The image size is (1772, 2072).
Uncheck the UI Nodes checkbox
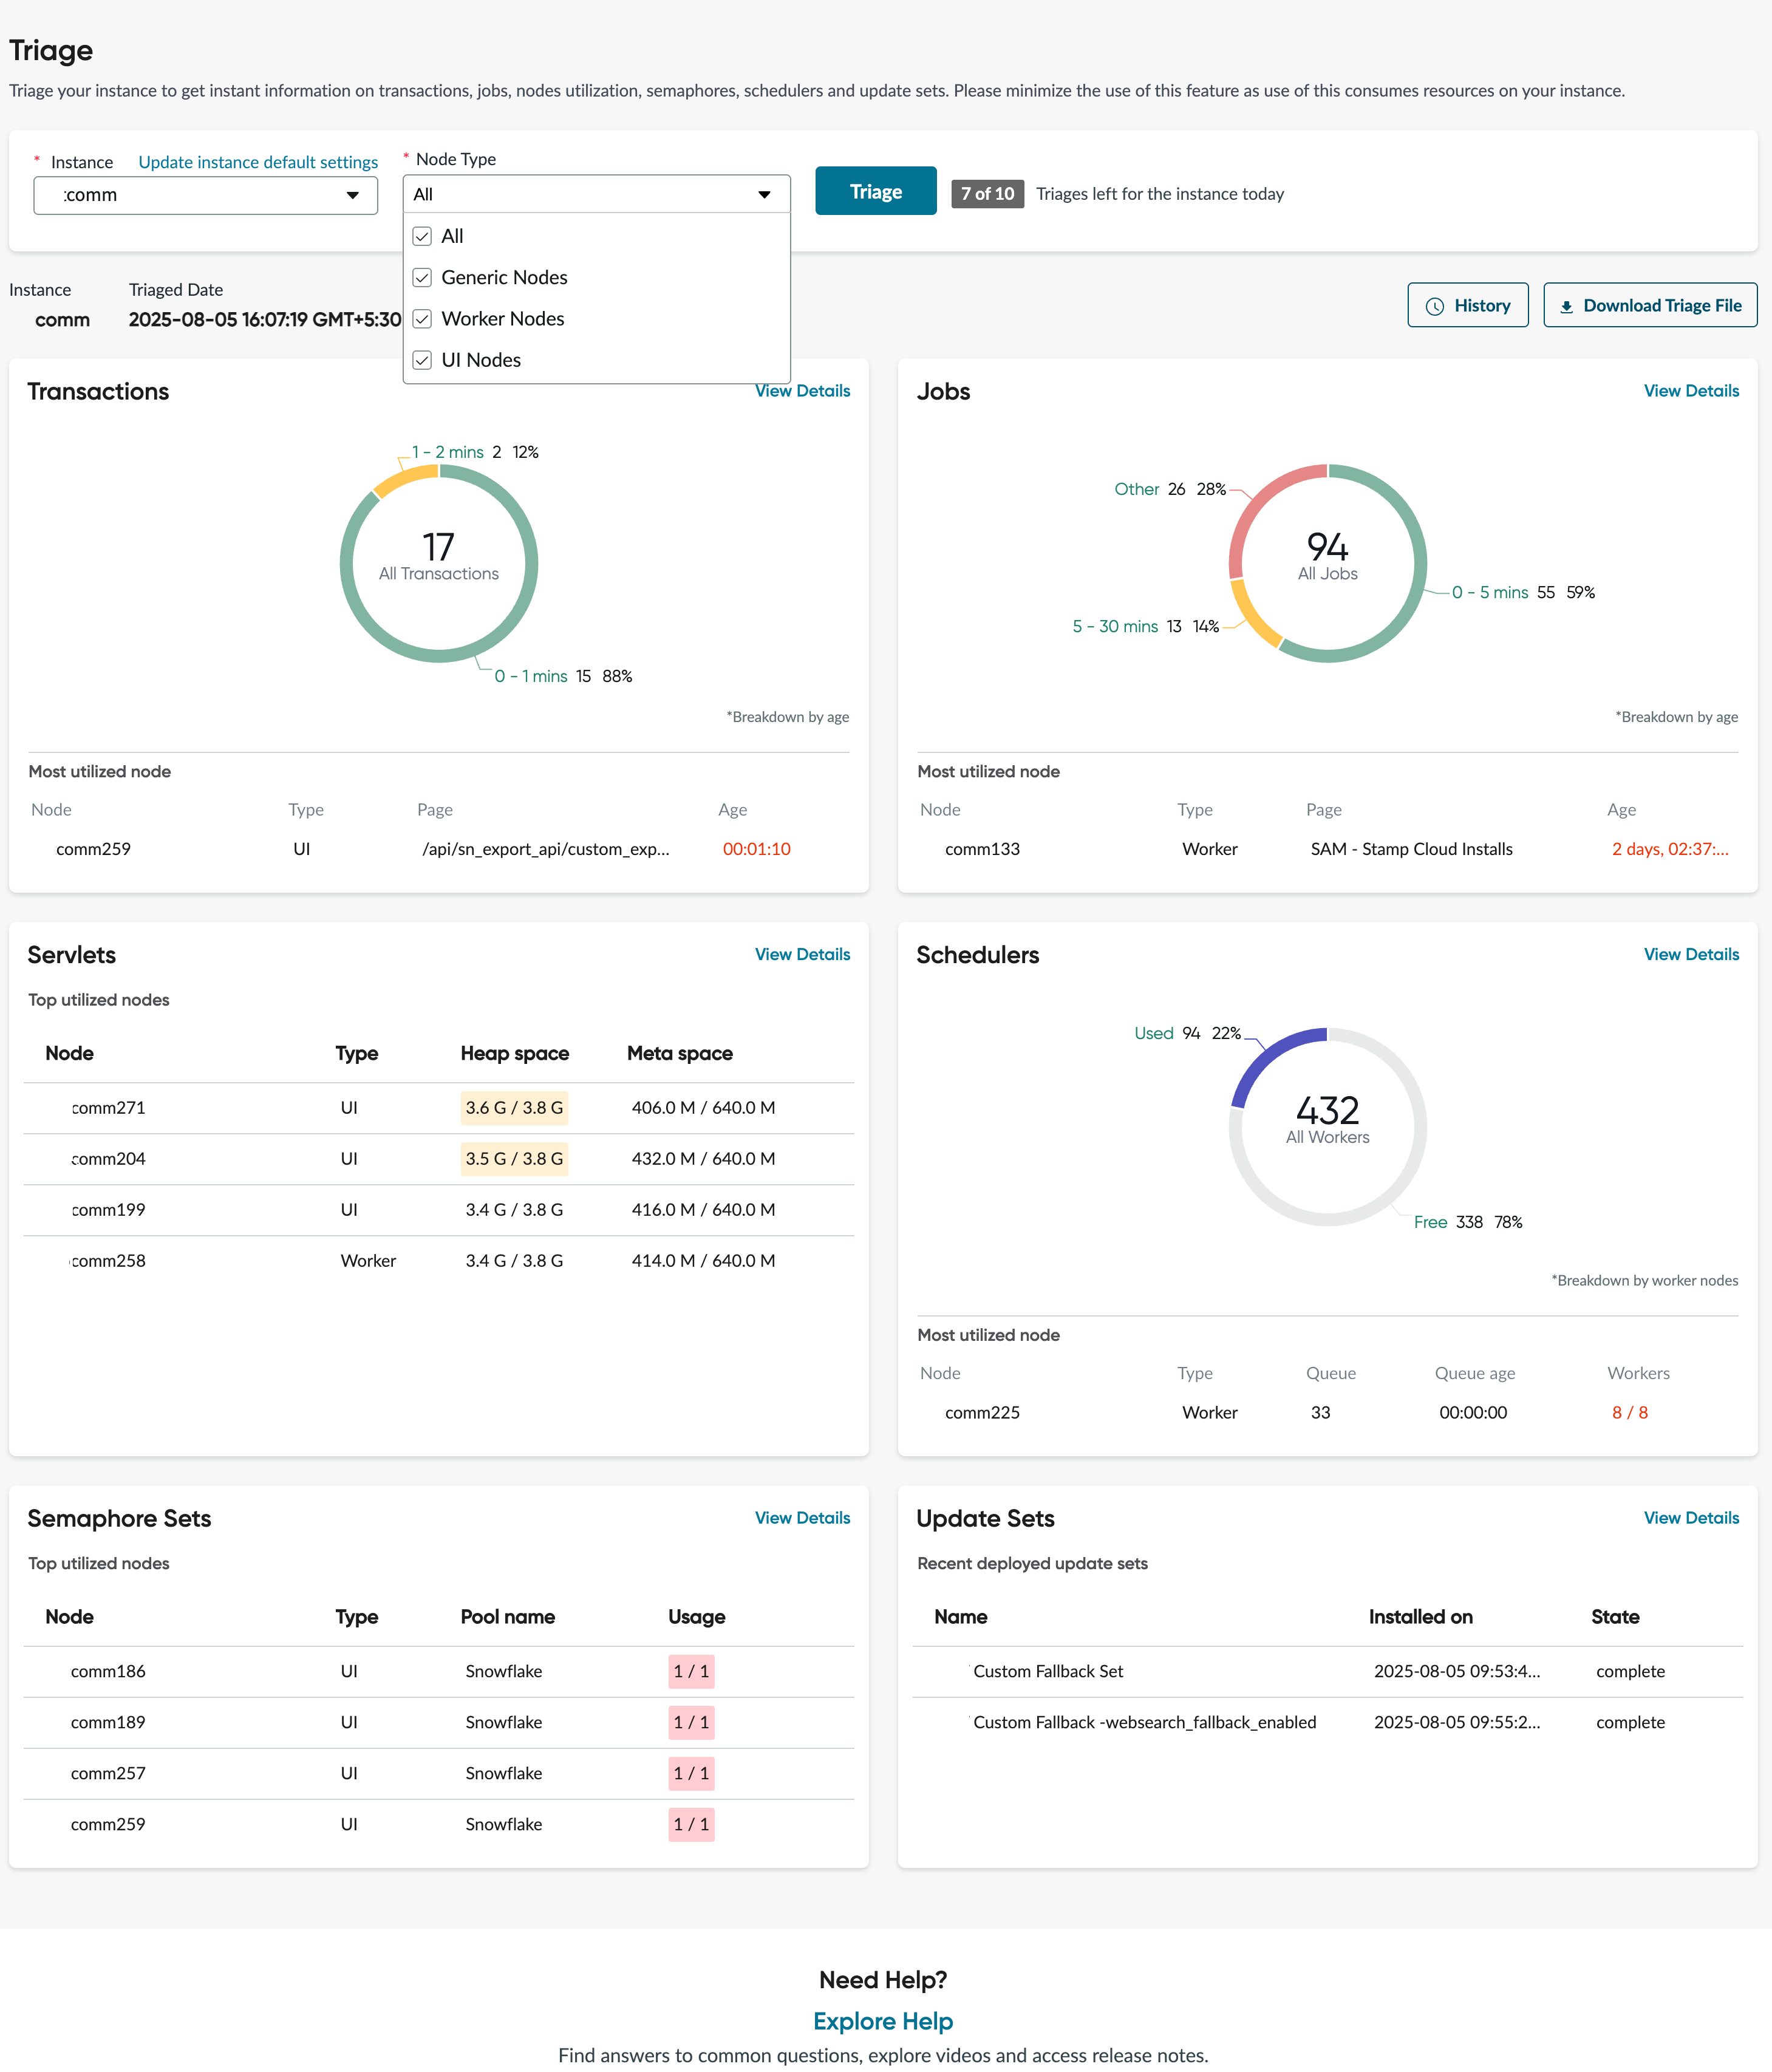point(422,359)
